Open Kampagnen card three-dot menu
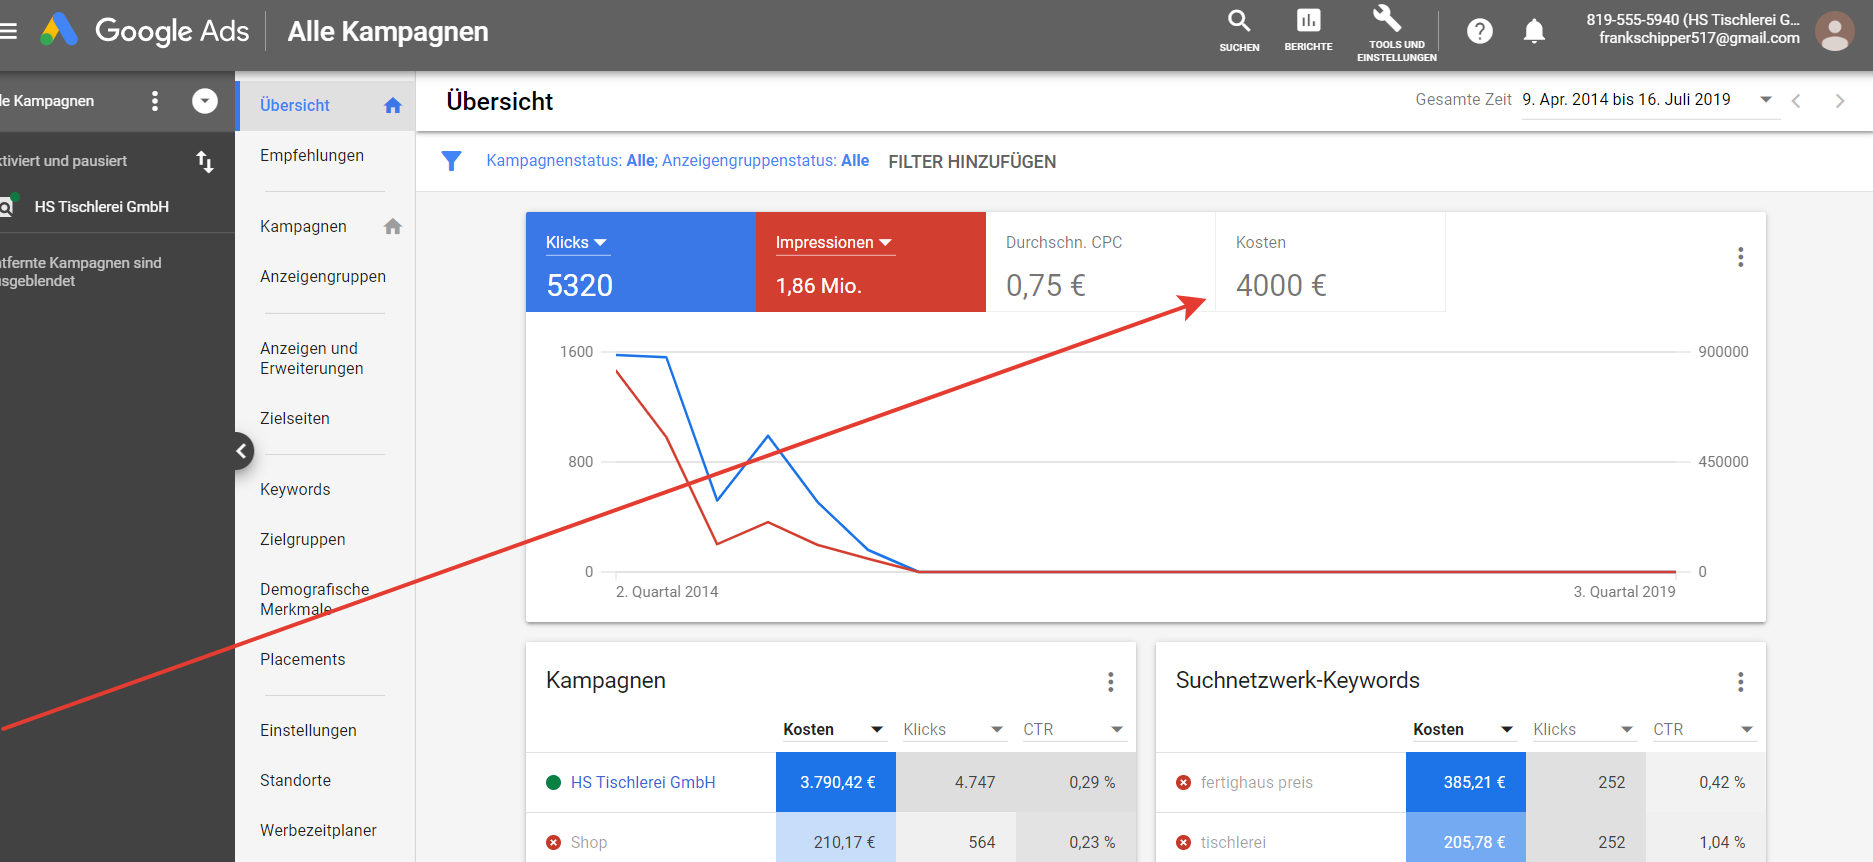Image resolution: width=1873 pixels, height=862 pixels. point(1111,682)
